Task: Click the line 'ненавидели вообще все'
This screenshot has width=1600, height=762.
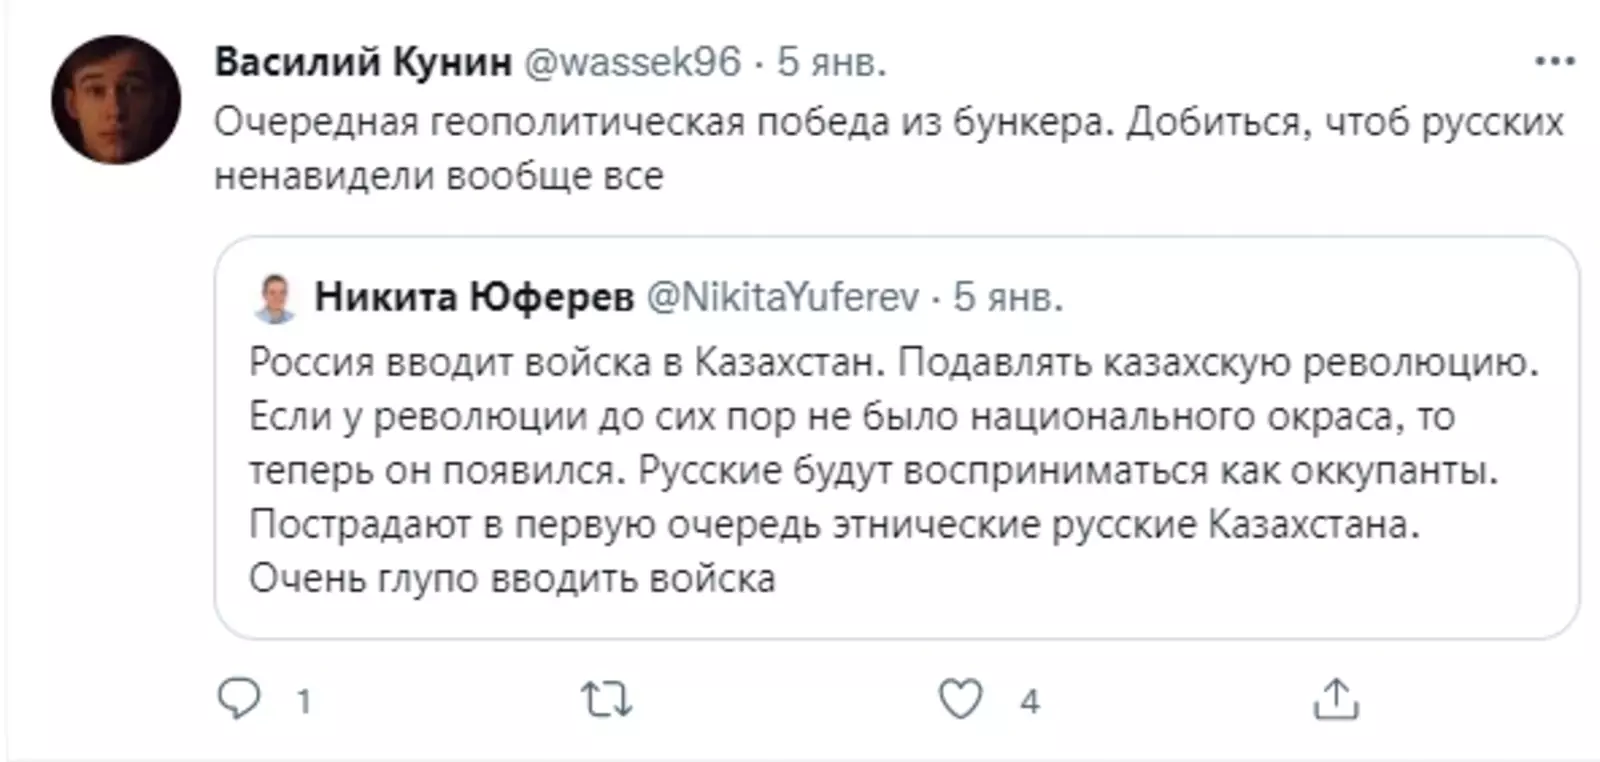Action: pyautogui.click(x=439, y=176)
